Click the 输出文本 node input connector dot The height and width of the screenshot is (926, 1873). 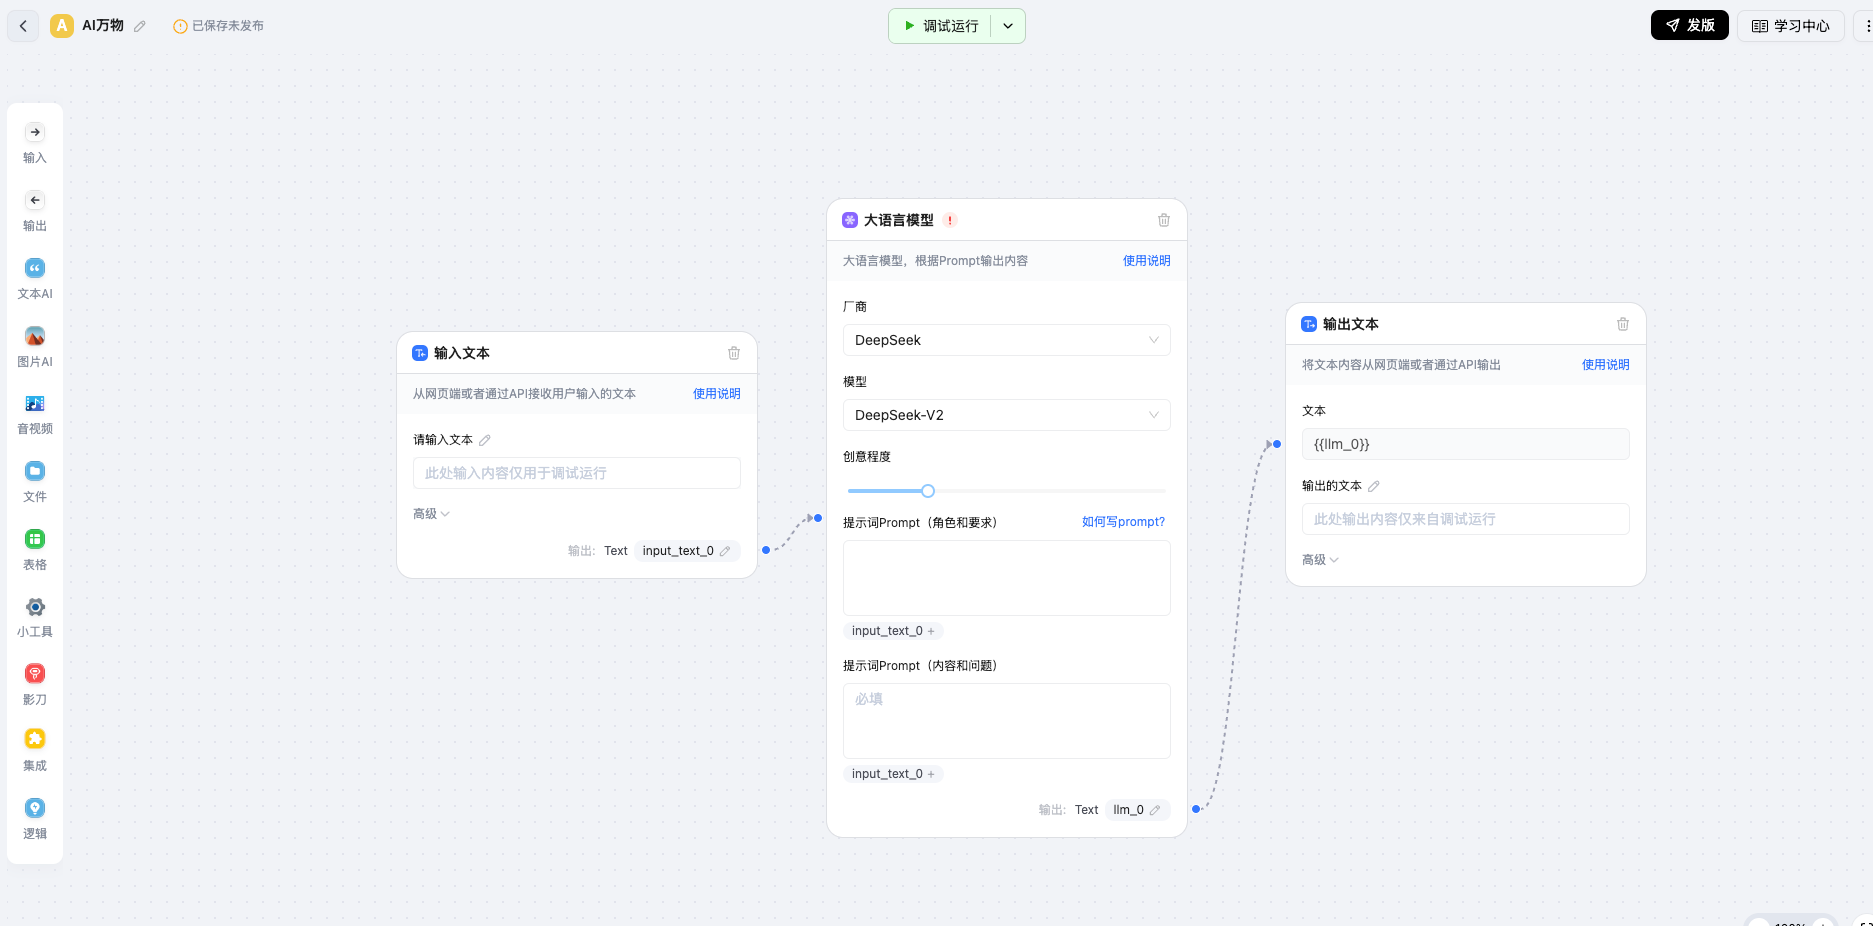[1277, 444]
